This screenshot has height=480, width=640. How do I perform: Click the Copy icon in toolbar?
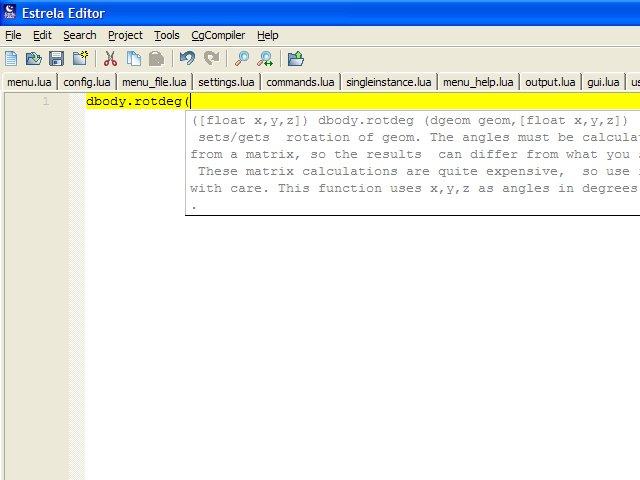(x=133, y=59)
